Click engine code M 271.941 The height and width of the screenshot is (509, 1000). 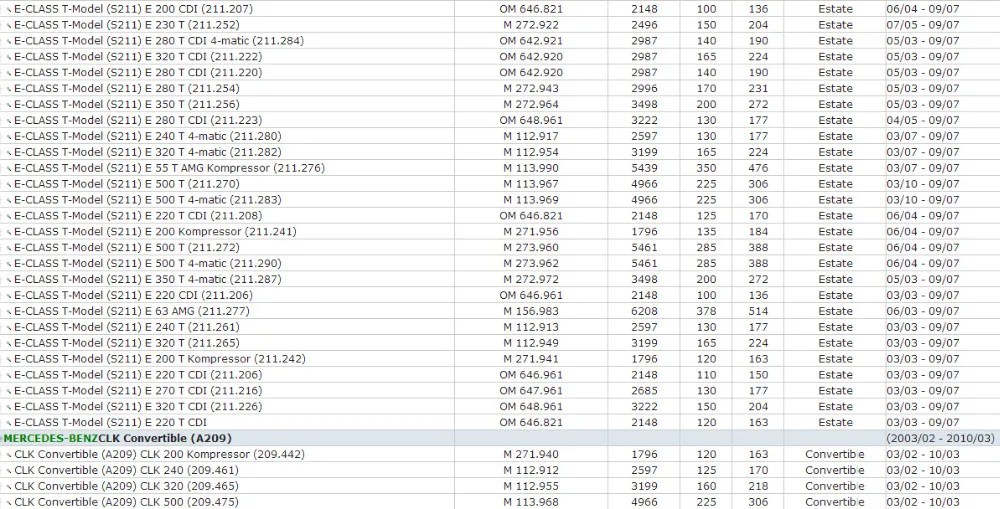tap(531, 358)
